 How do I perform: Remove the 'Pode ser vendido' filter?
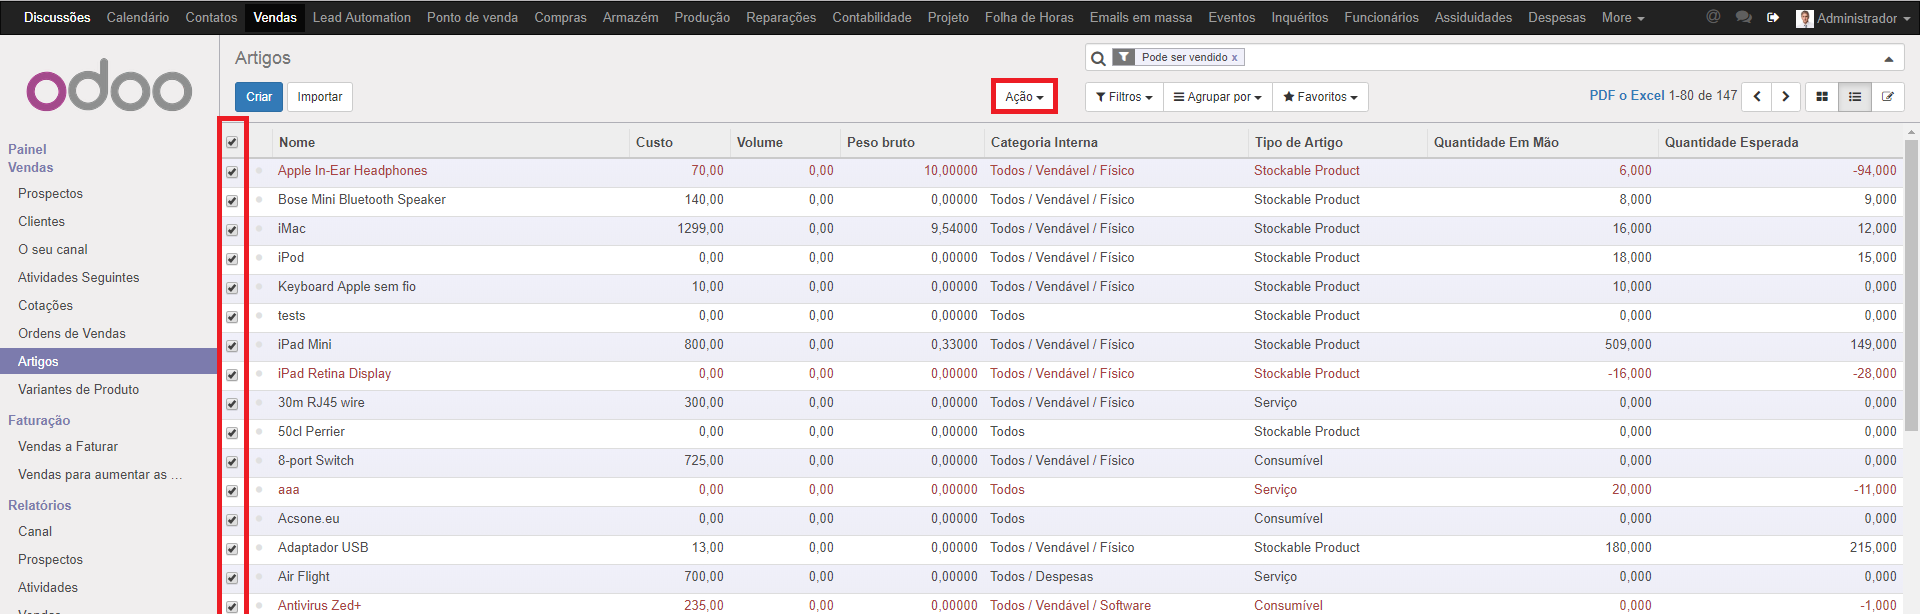coord(1234,58)
